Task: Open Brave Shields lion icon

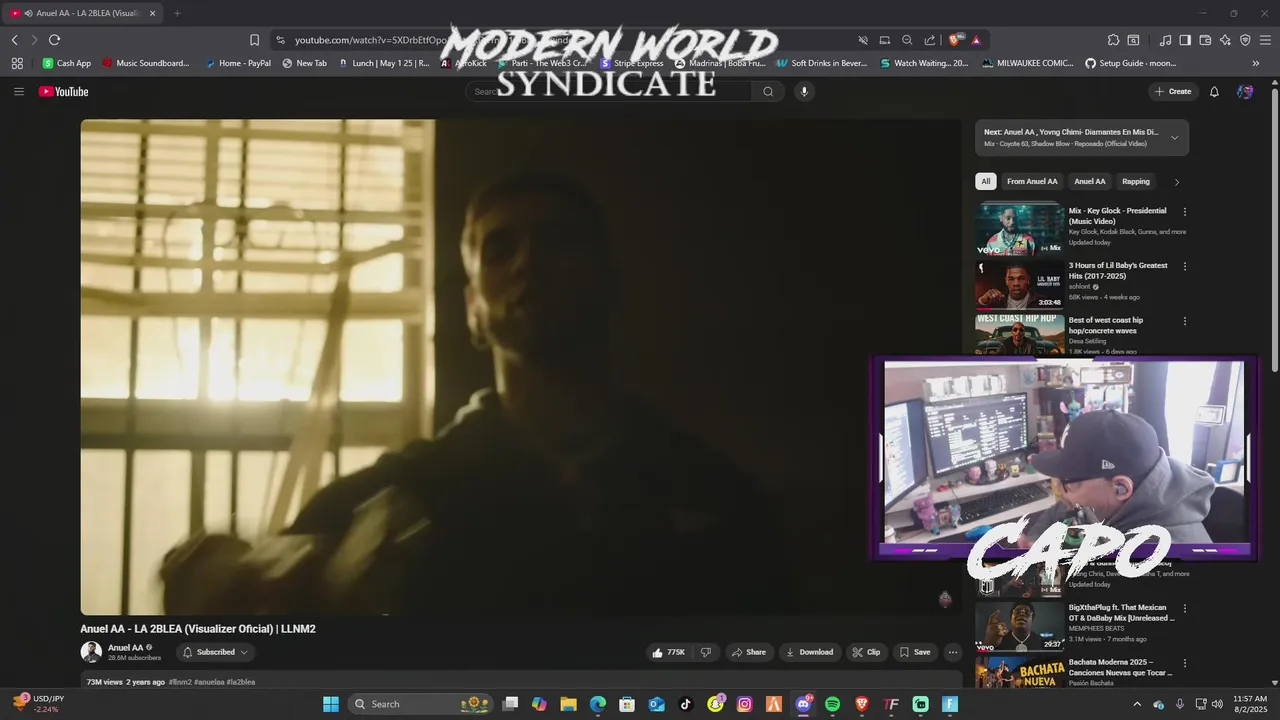Action: click(954, 40)
